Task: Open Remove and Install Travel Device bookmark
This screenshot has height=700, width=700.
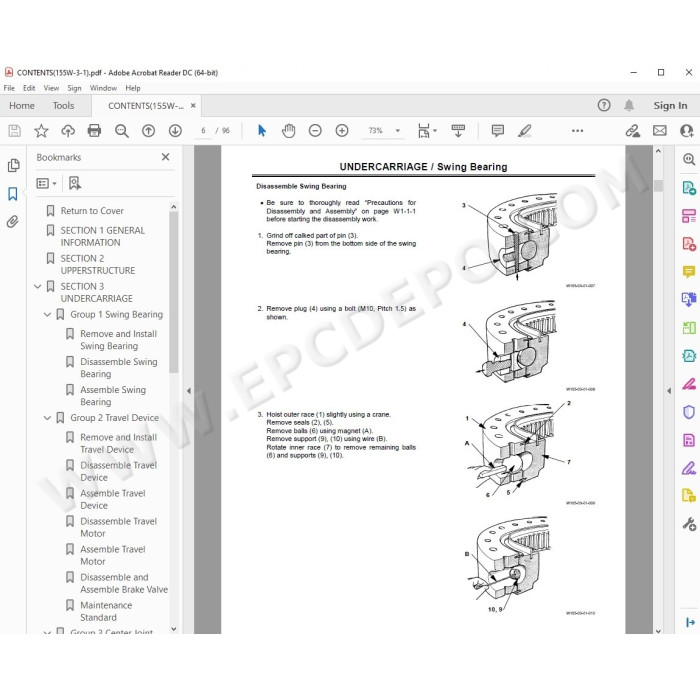Action: 118,443
